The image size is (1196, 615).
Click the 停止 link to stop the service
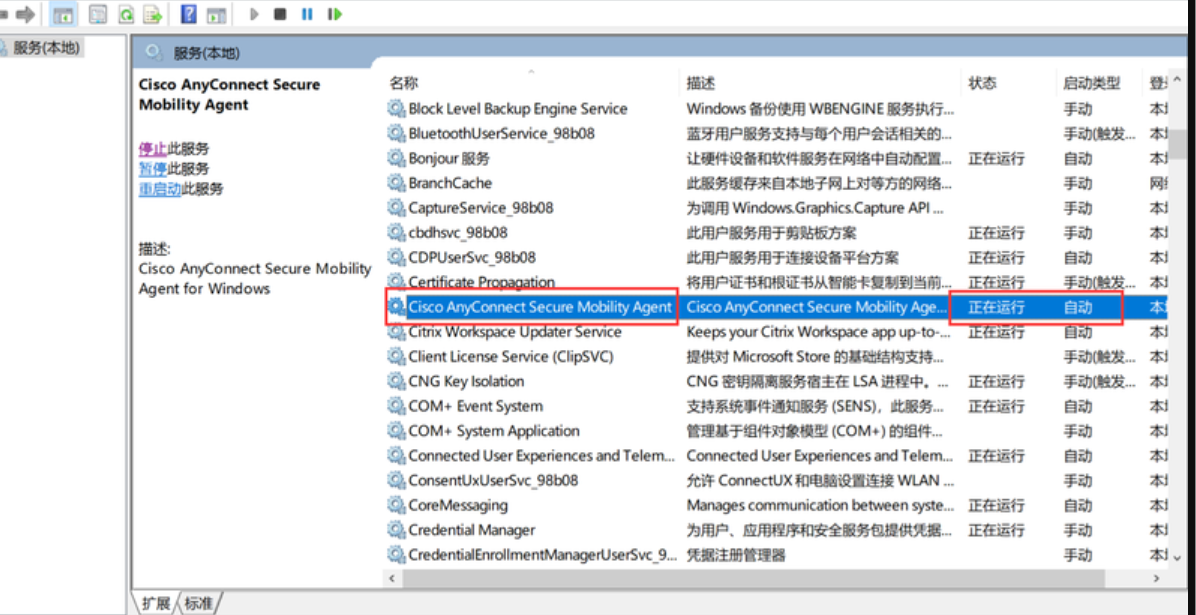(x=152, y=149)
